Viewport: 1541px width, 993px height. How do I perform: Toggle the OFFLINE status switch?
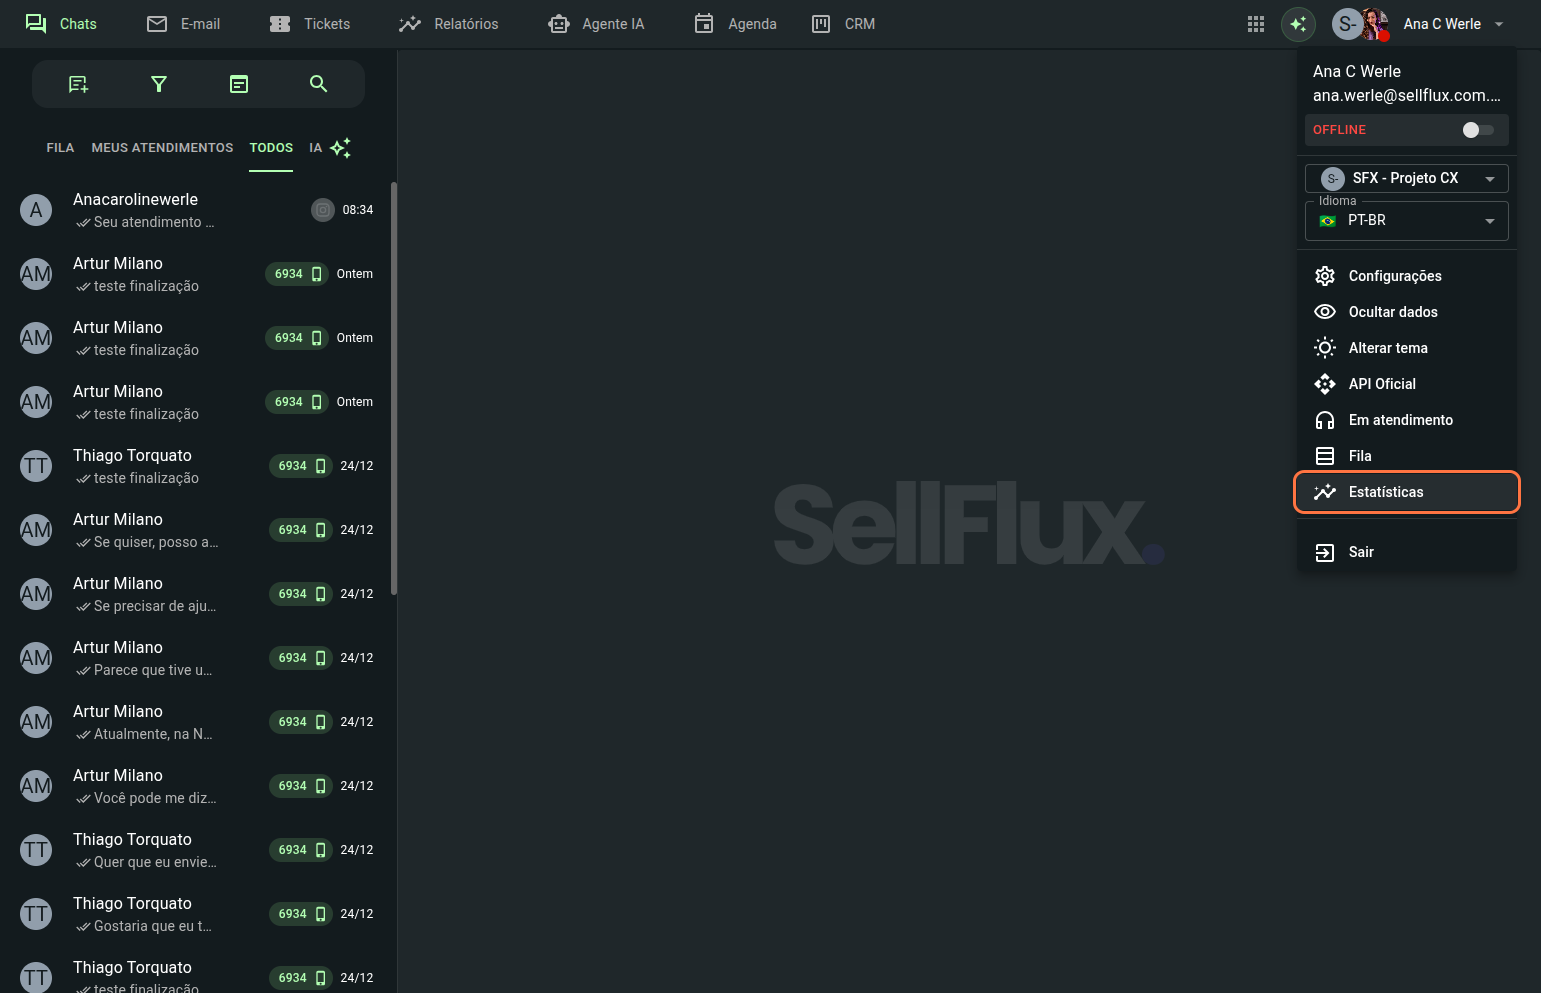[x=1477, y=130]
